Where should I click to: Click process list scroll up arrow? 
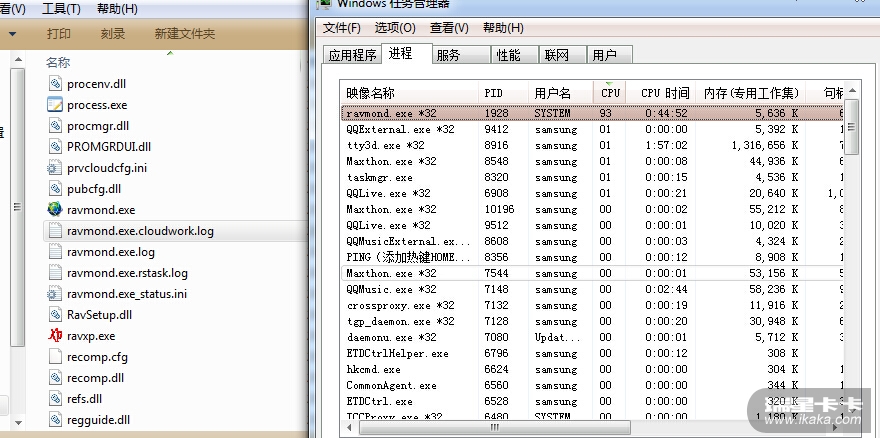click(852, 90)
